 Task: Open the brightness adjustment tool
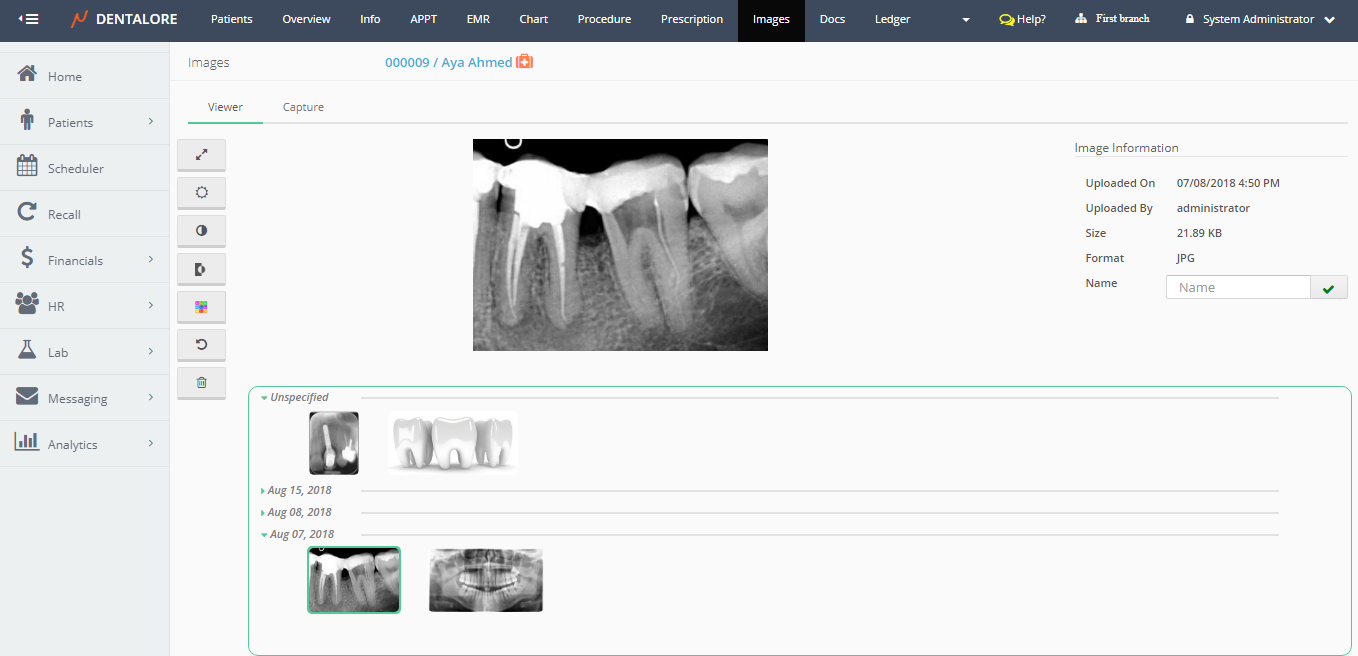[201, 192]
